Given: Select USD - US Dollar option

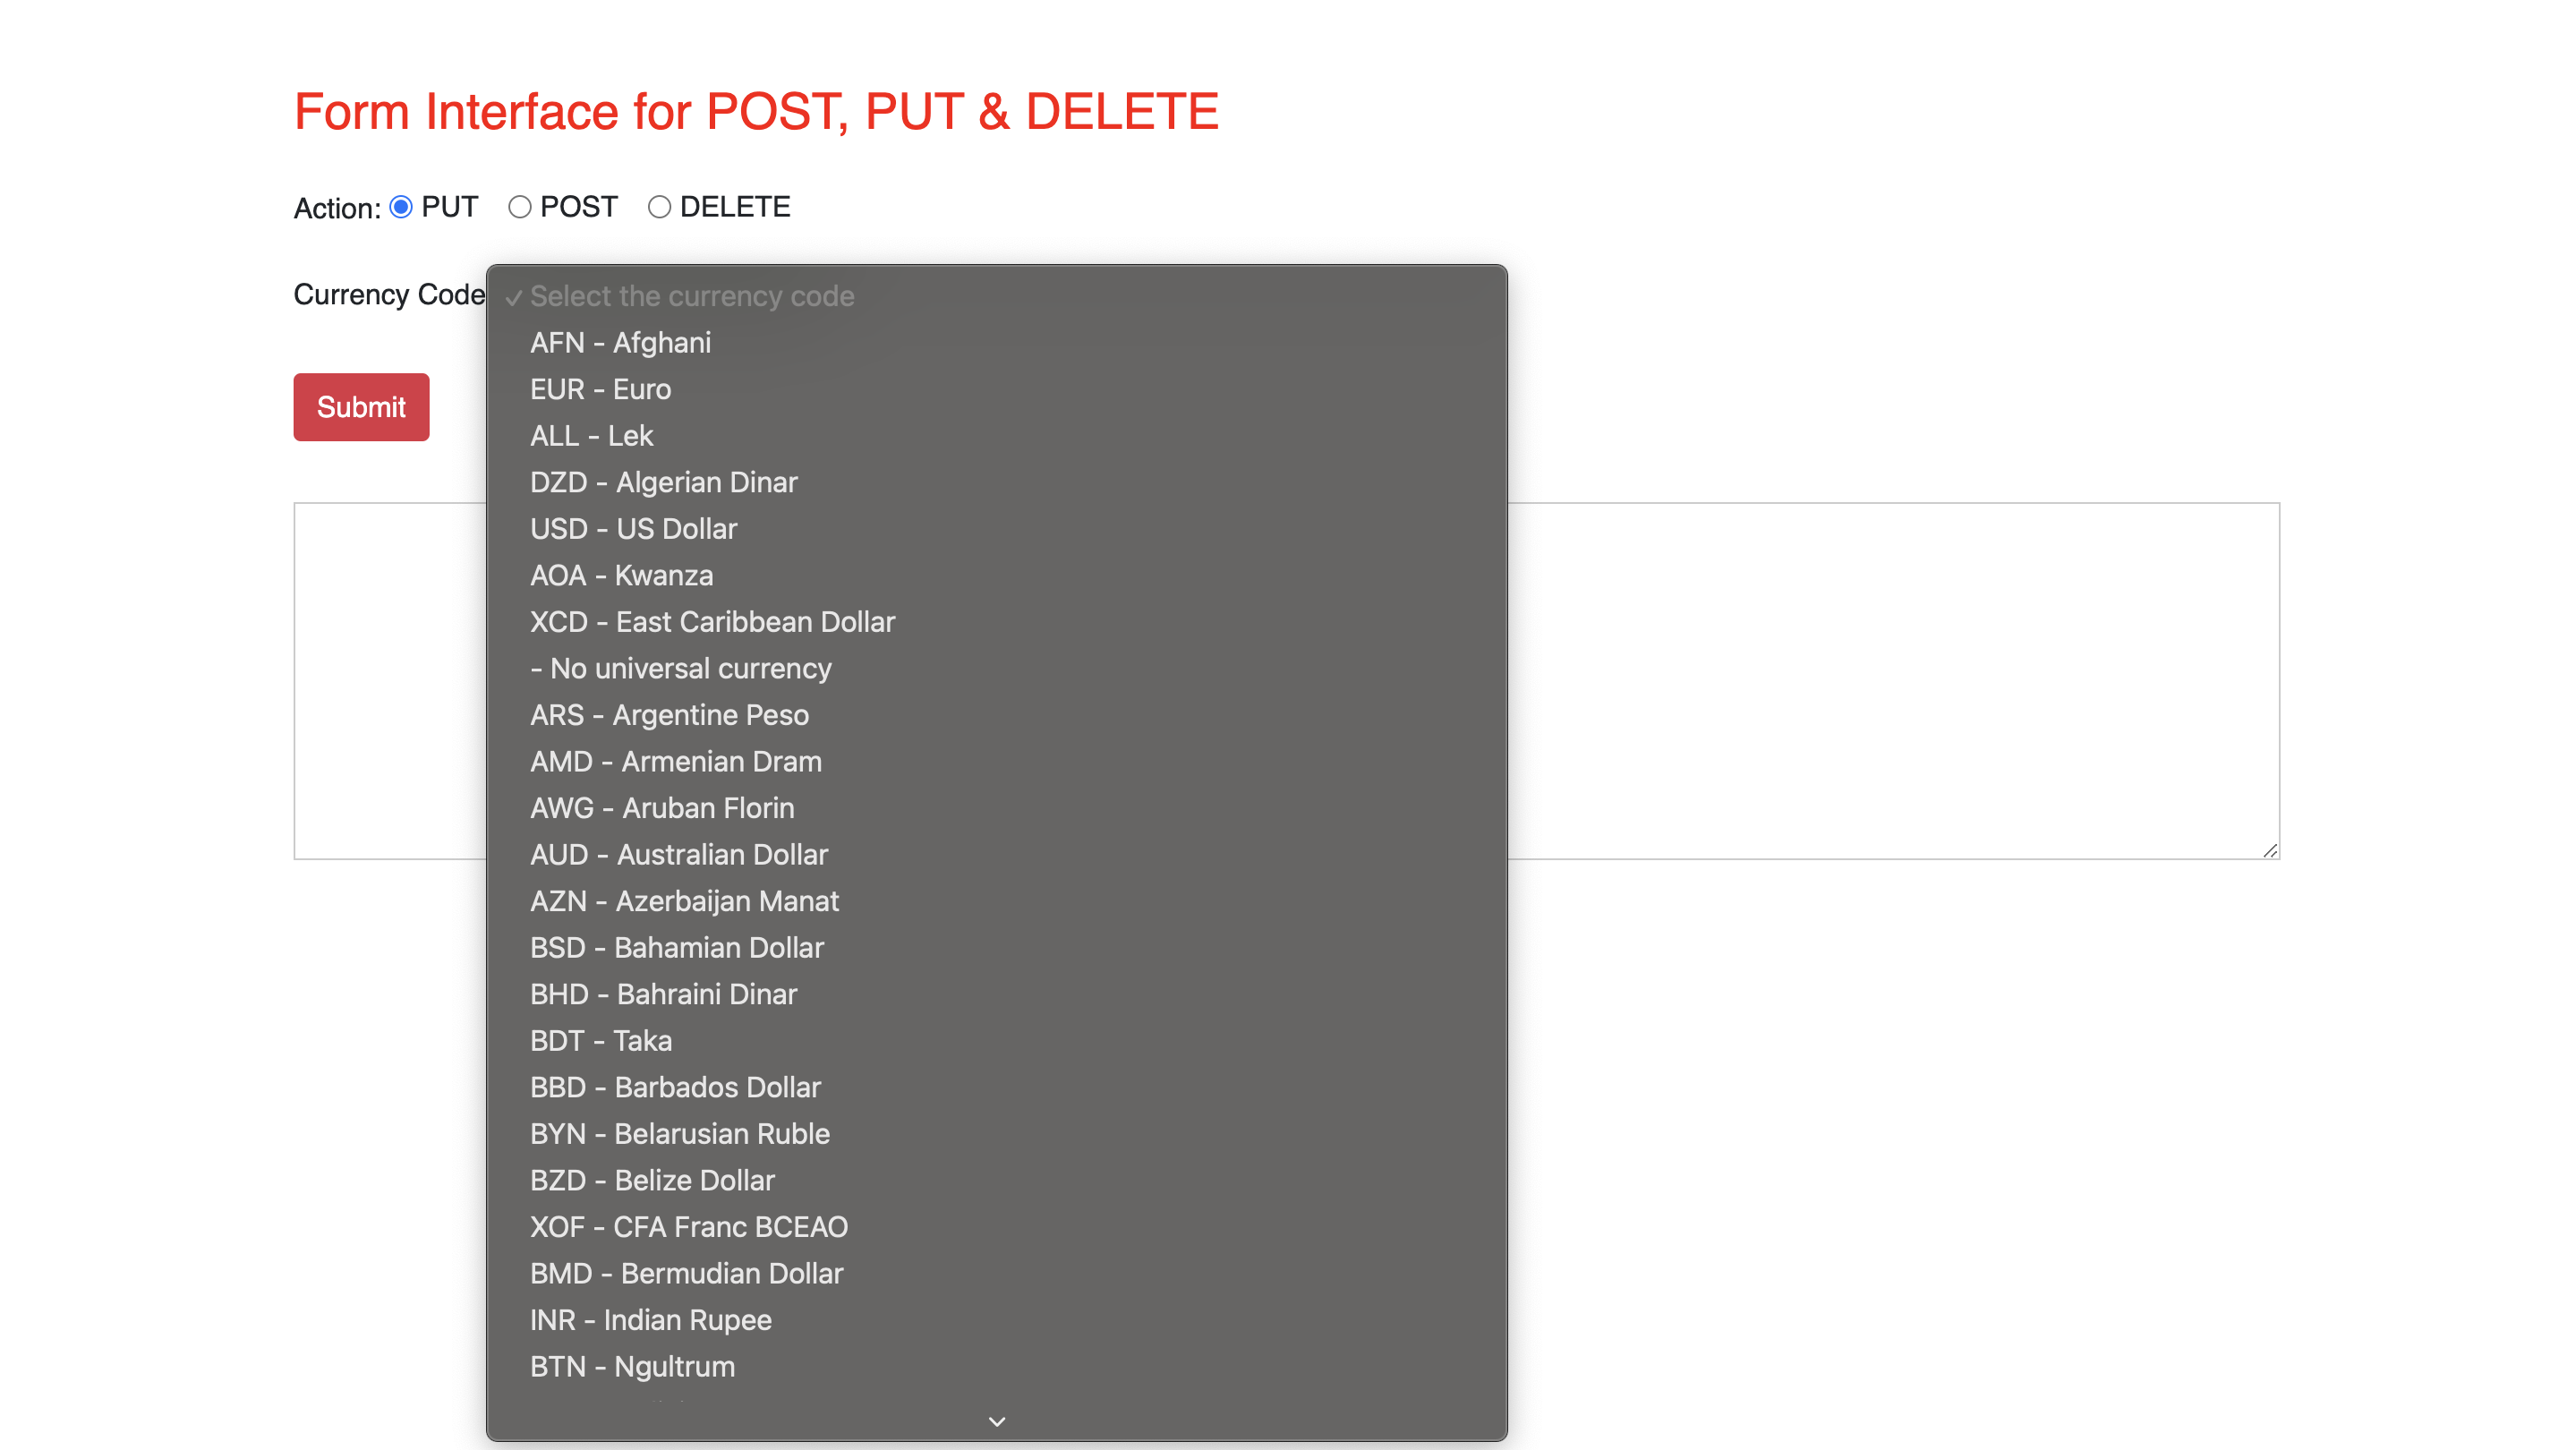Looking at the screenshot, I should tap(996, 529).
